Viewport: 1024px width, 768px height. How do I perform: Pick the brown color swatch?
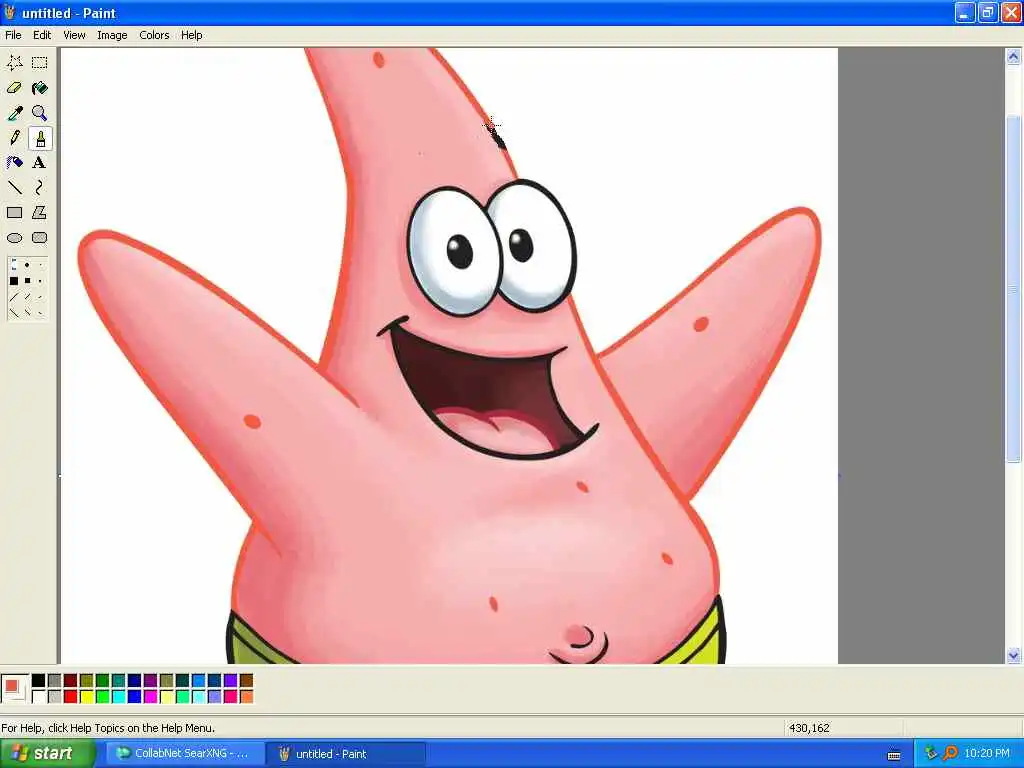[247, 680]
